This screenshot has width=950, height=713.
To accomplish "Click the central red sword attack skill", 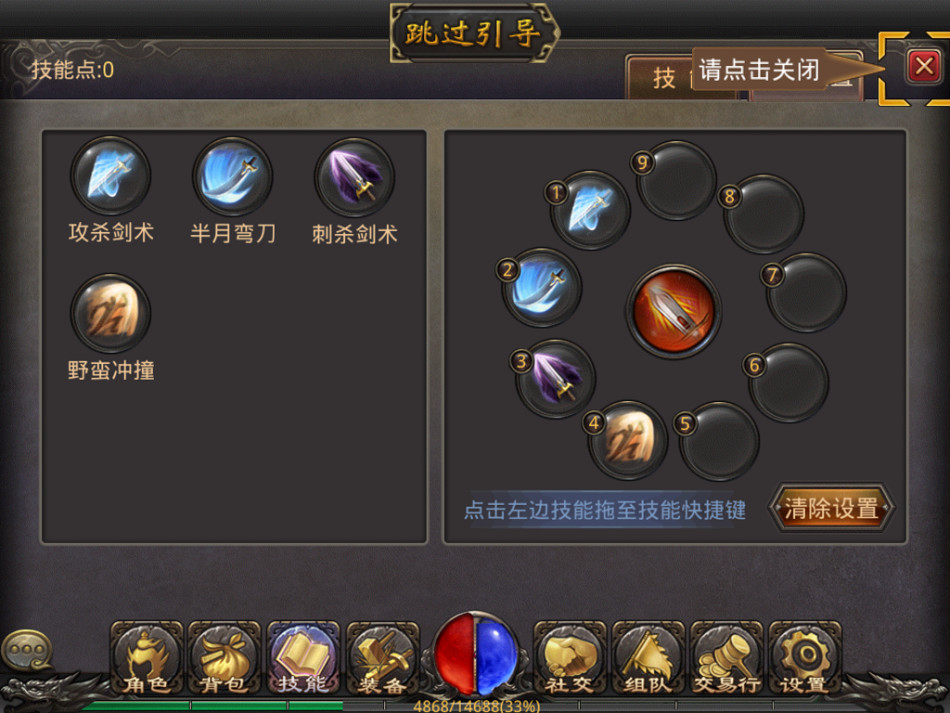I will (x=674, y=311).
